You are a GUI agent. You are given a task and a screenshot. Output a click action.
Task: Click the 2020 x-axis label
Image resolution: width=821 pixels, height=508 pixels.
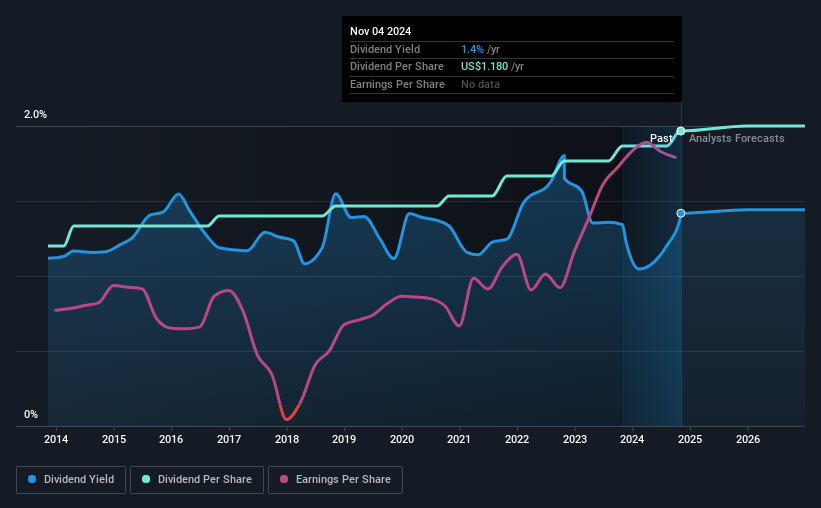click(x=402, y=439)
